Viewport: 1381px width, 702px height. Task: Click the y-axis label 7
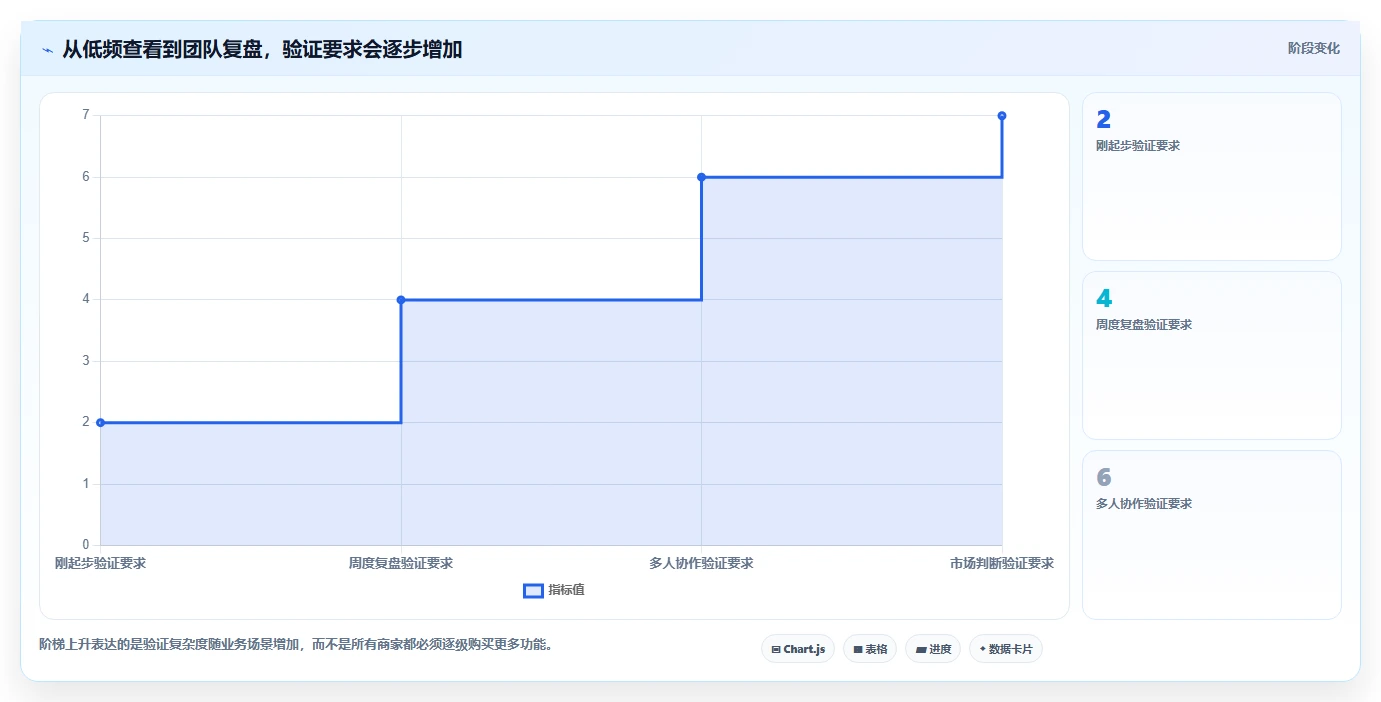86,115
